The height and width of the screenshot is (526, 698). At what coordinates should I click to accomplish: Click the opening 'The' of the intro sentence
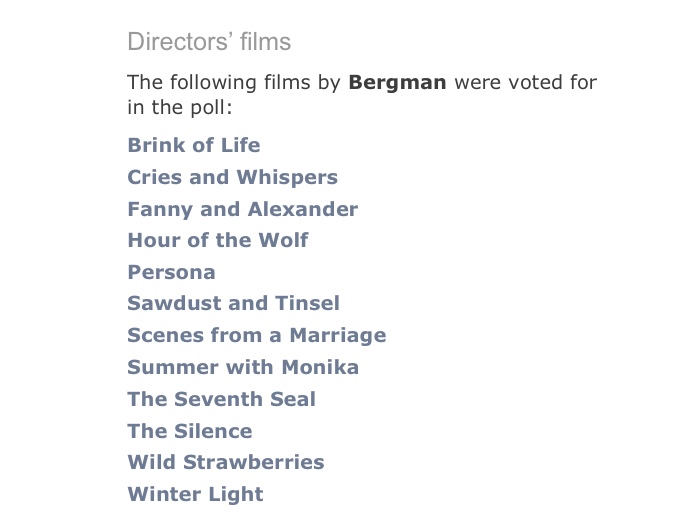tap(144, 82)
